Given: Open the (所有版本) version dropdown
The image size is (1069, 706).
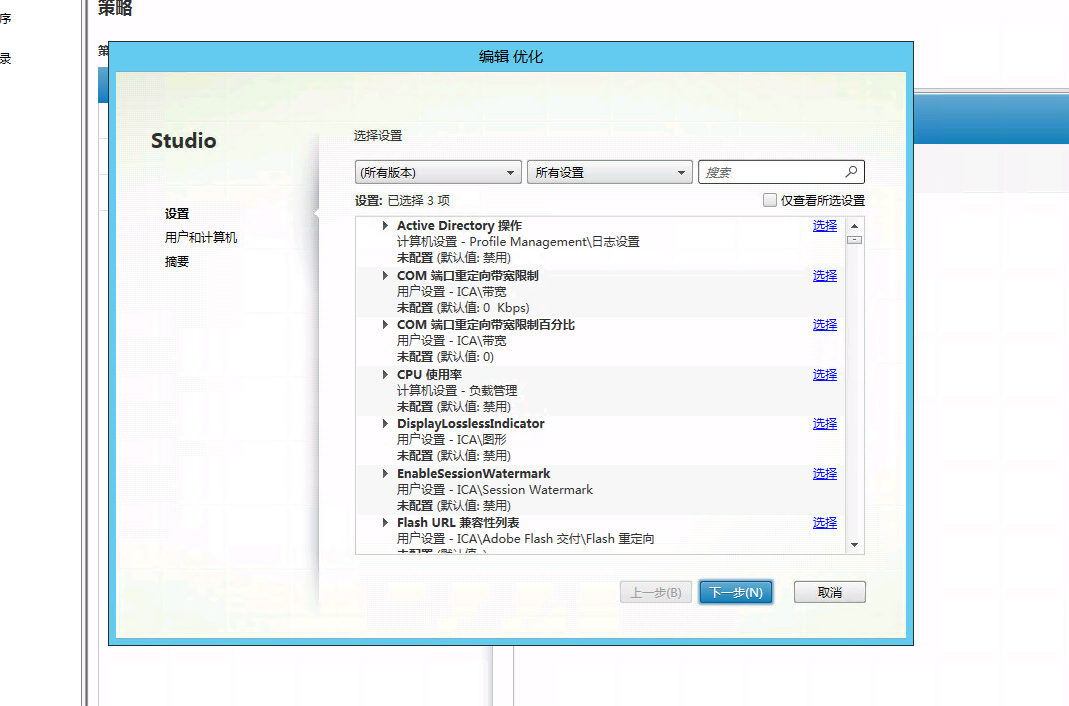Looking at the screenshot, I should (x=438, y=172).
